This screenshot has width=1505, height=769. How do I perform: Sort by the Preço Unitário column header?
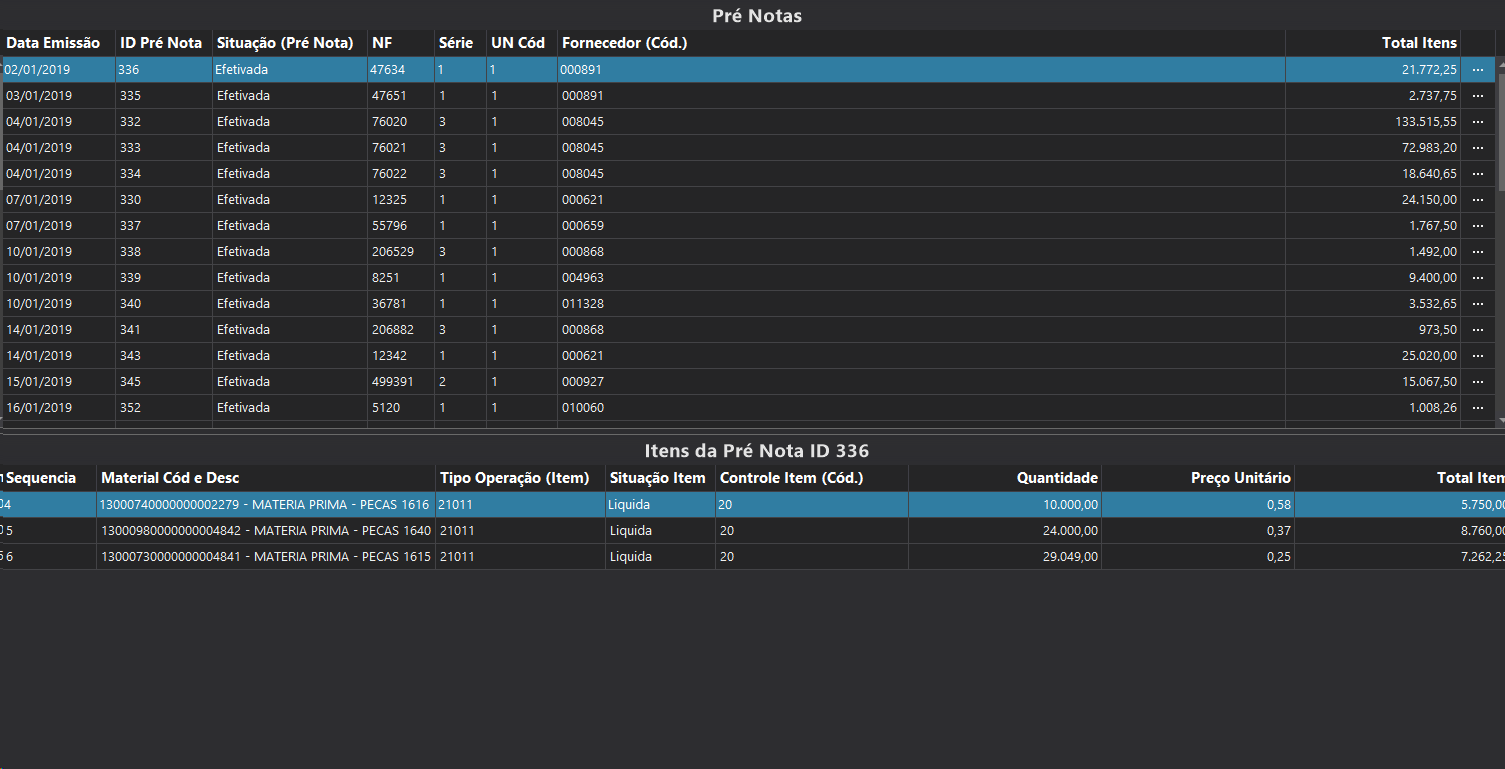click(1198, 478)
